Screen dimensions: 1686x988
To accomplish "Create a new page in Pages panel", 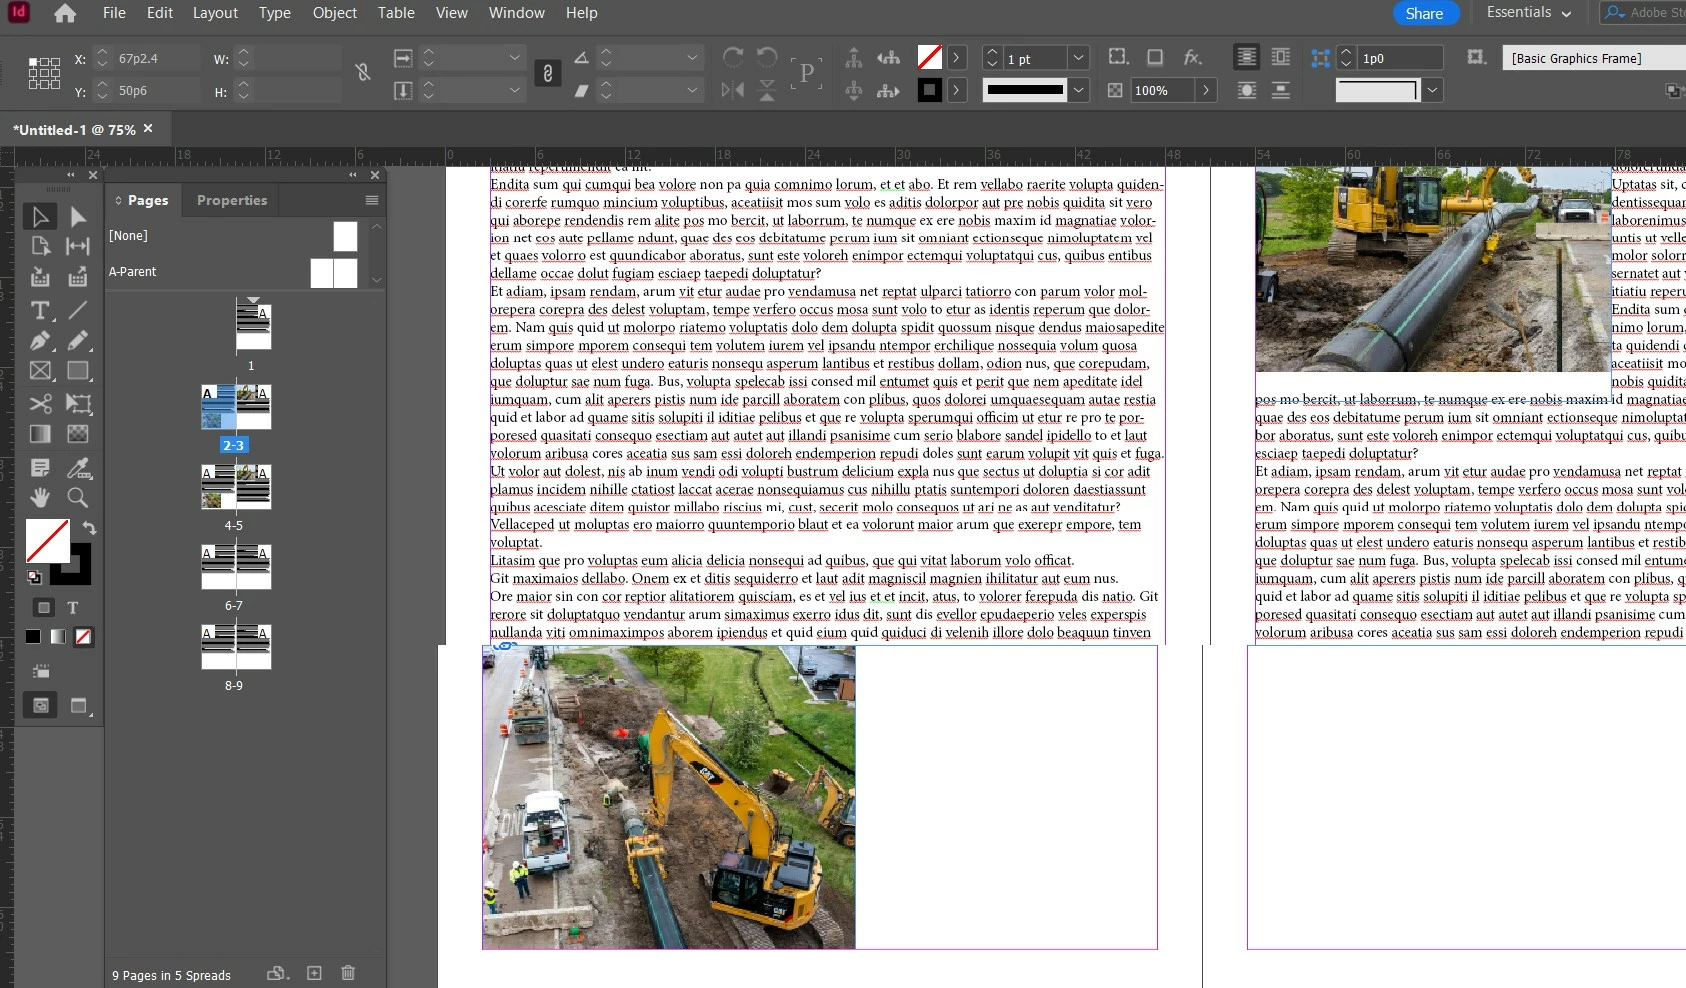I will (314, 973).
